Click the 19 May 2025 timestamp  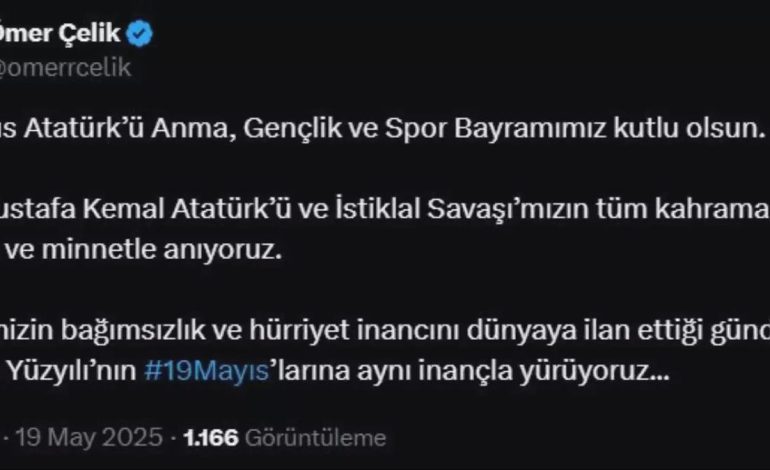tap(89, 437)
